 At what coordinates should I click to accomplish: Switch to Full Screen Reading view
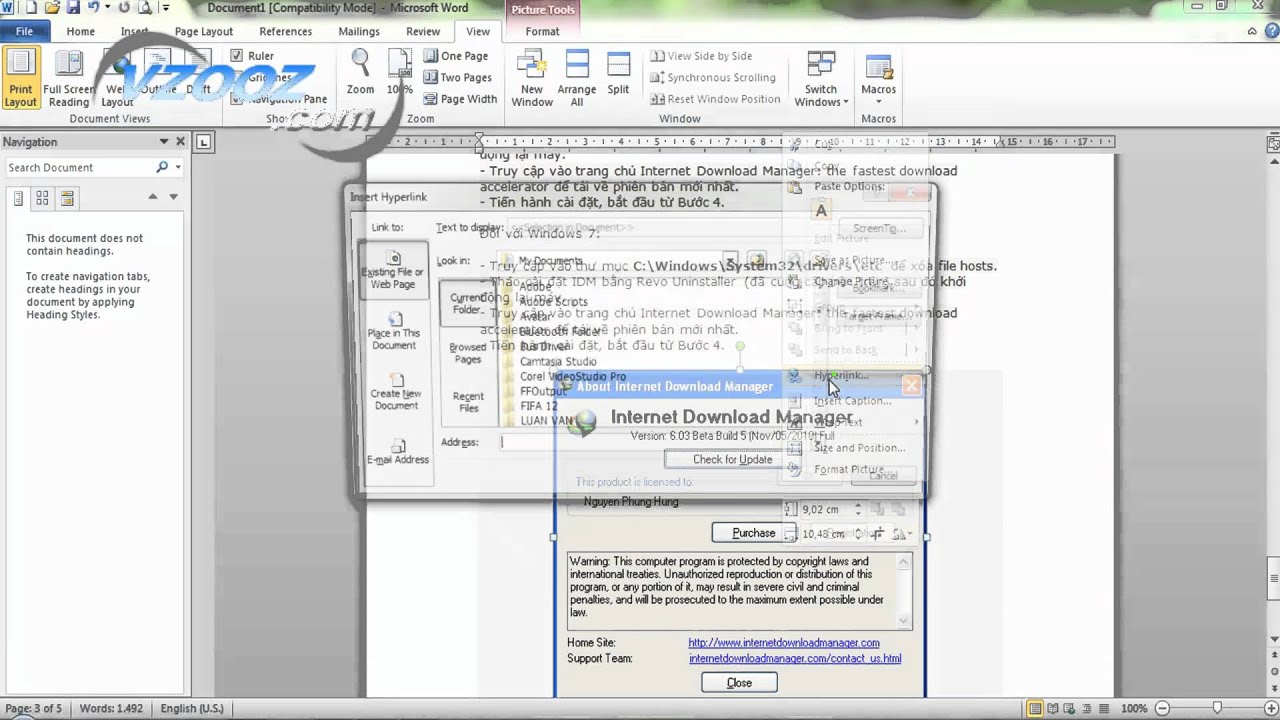point(68,78)
